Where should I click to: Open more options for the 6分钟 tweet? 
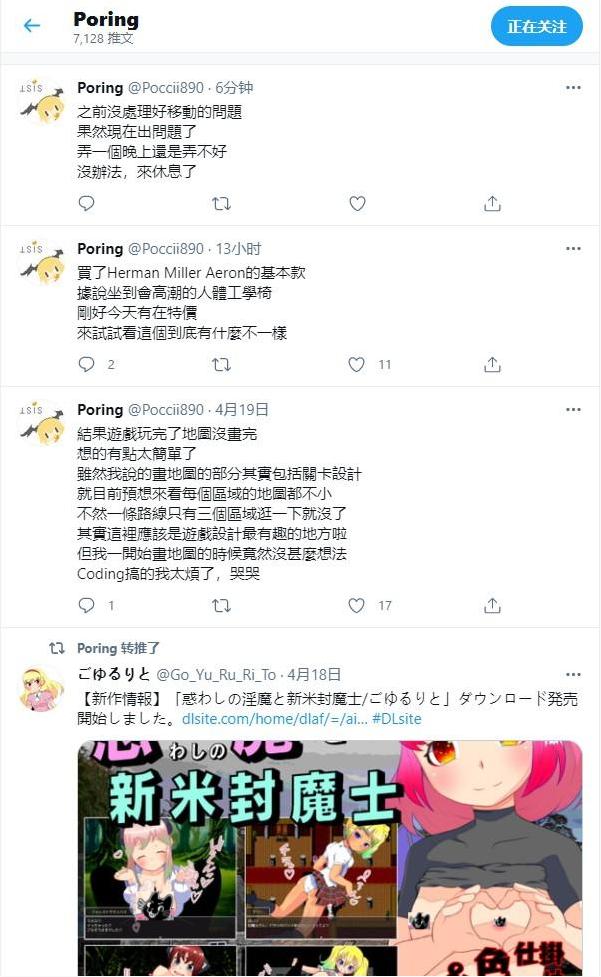coord(573,88)
